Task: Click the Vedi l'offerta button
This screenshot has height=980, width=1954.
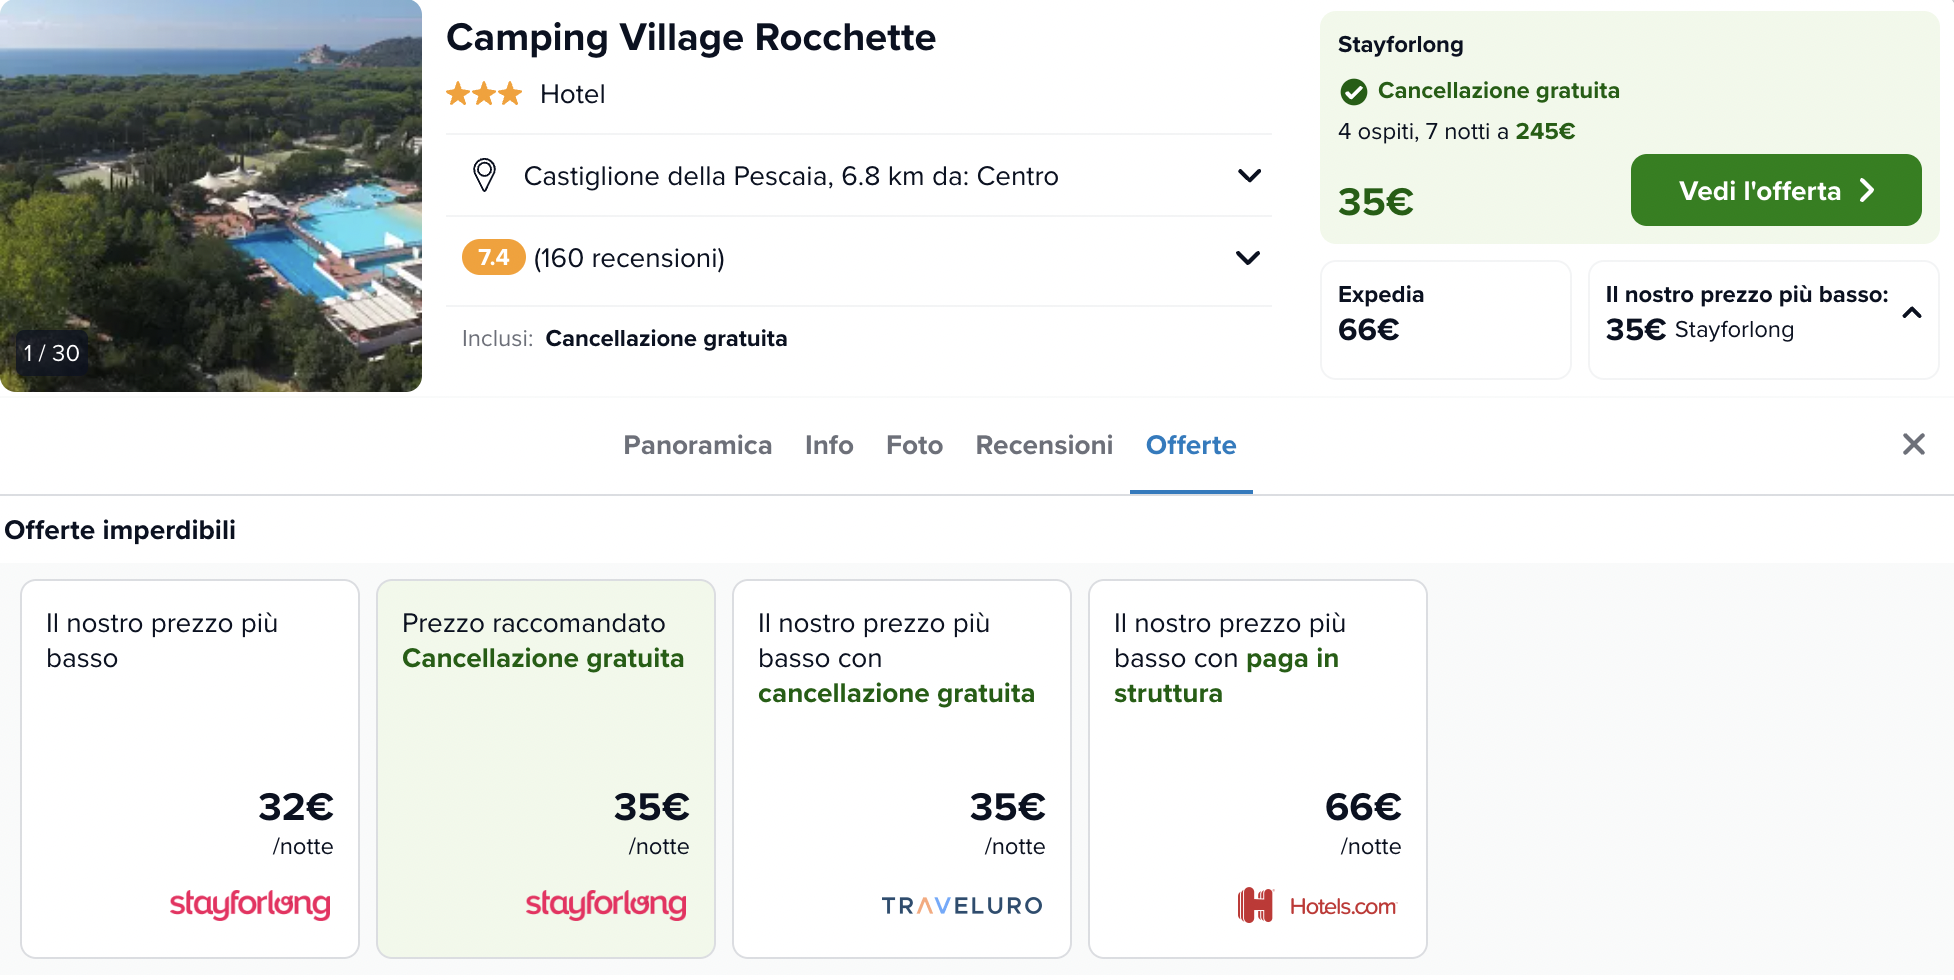Action: click(1776, 190)
